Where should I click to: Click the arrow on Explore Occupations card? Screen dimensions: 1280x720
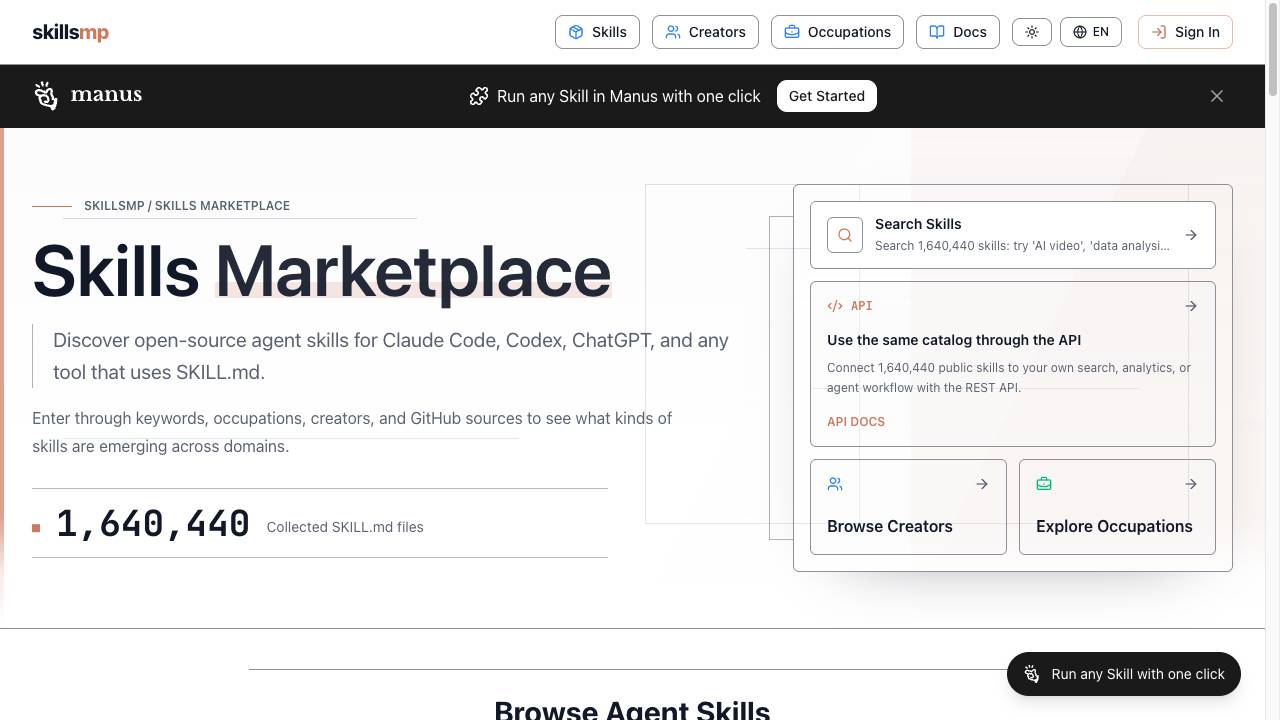tap(1191, 484)
